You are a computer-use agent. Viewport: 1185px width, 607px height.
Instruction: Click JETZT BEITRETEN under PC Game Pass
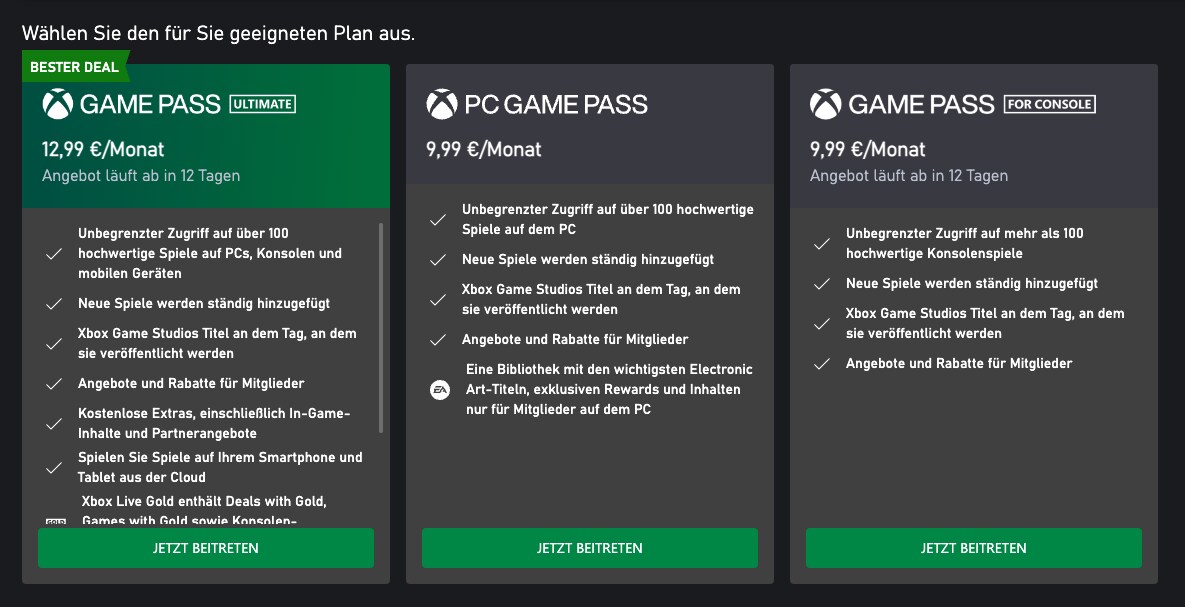coord(589,548)
